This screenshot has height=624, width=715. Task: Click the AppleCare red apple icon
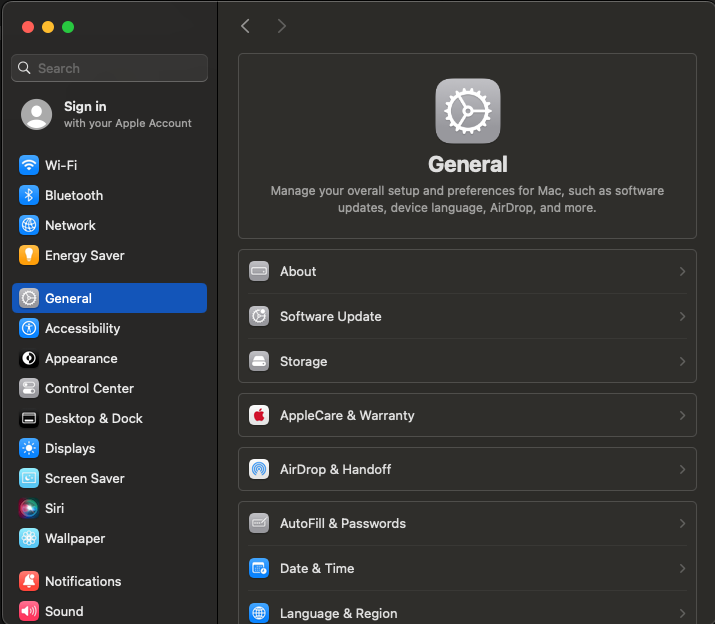259,415
